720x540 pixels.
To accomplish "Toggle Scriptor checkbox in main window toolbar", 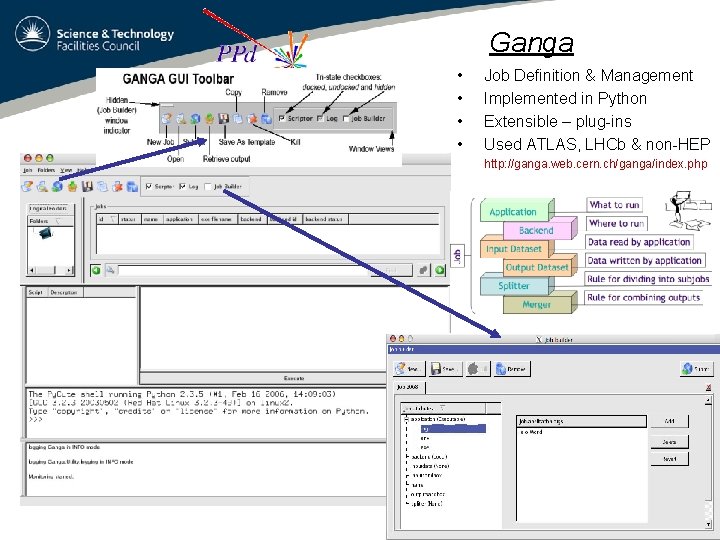I will coord(148,186).
